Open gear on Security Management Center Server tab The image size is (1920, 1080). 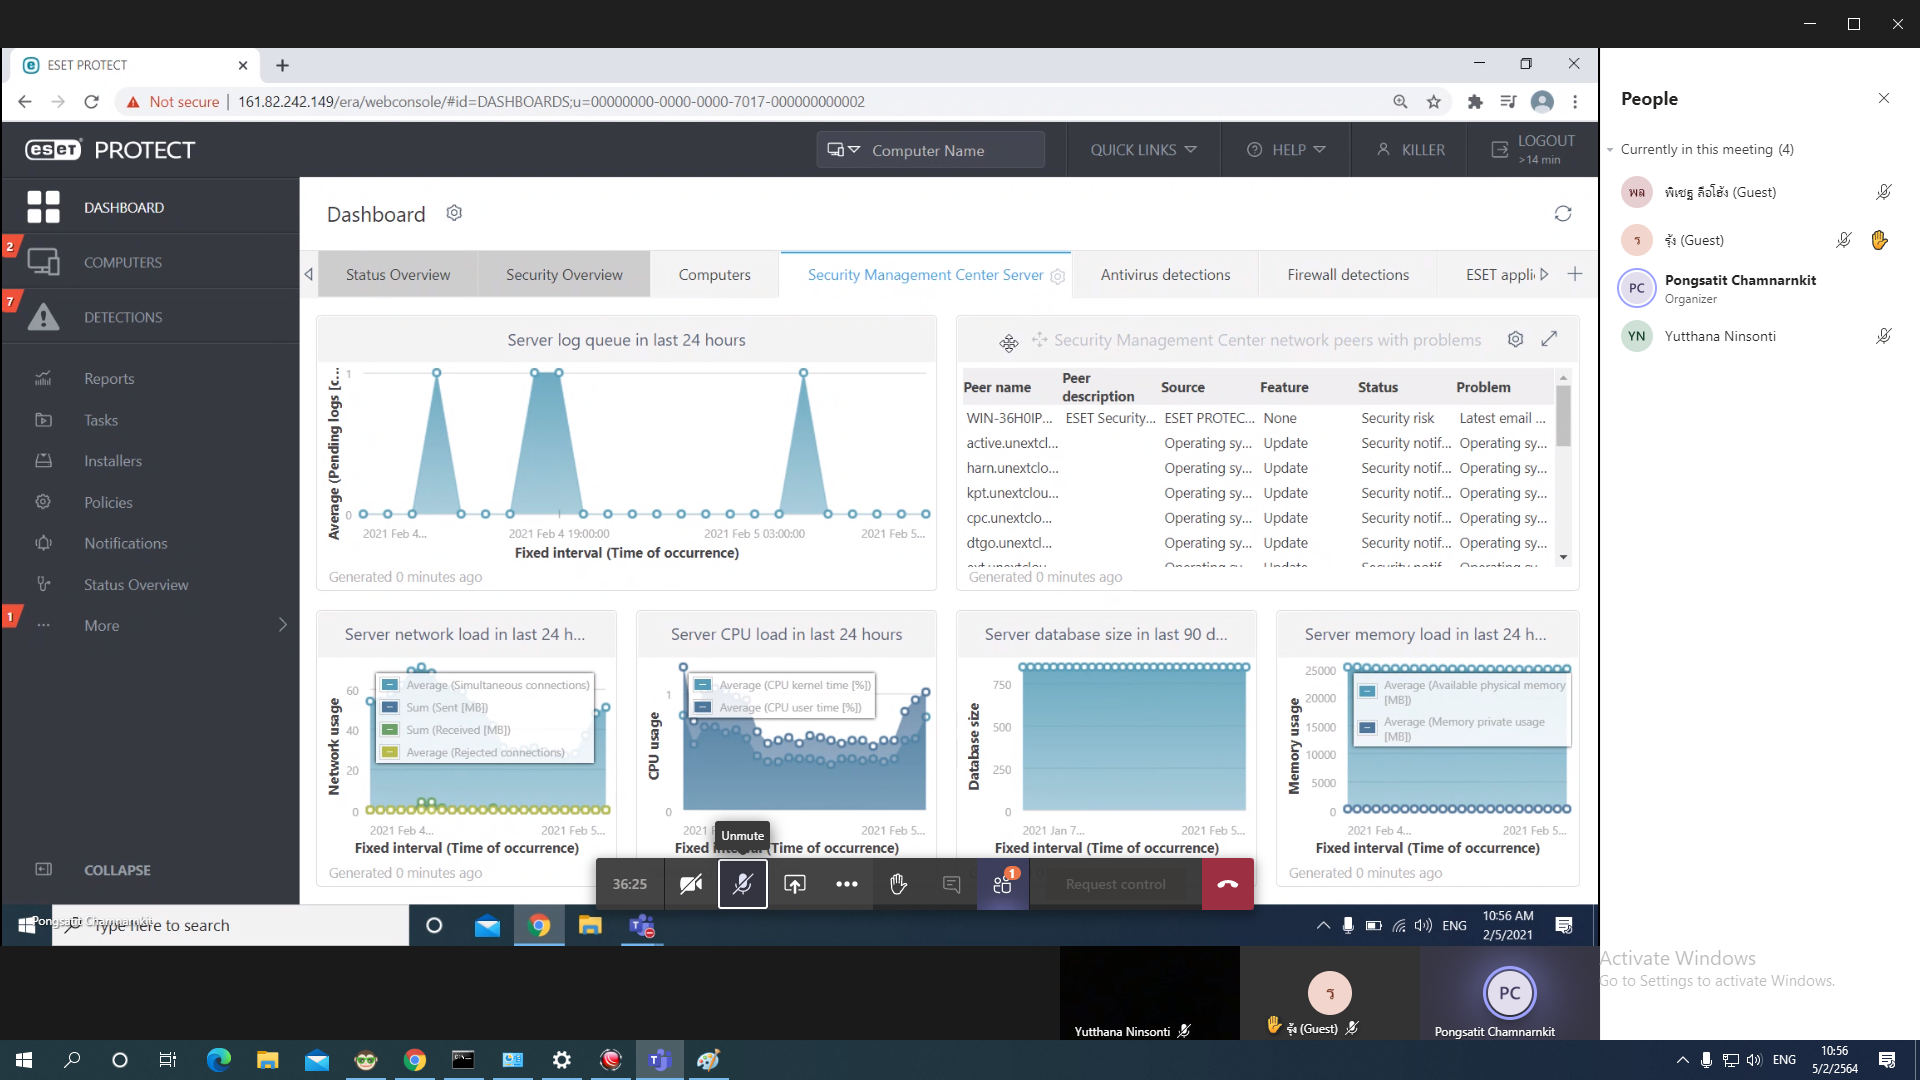tap(1058, 276)
